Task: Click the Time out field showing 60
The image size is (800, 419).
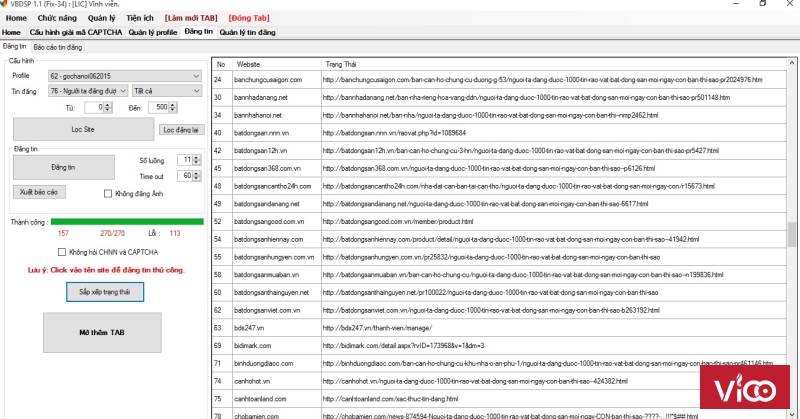Action: coord(185,176)
